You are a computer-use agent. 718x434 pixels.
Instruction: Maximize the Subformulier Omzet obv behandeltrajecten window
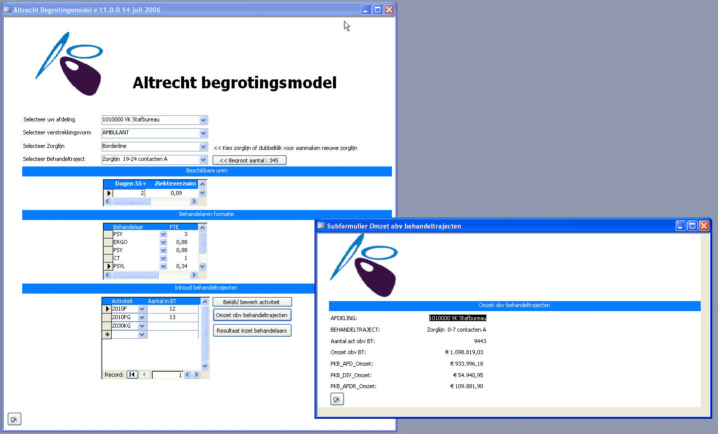click(x=692, y=226)
